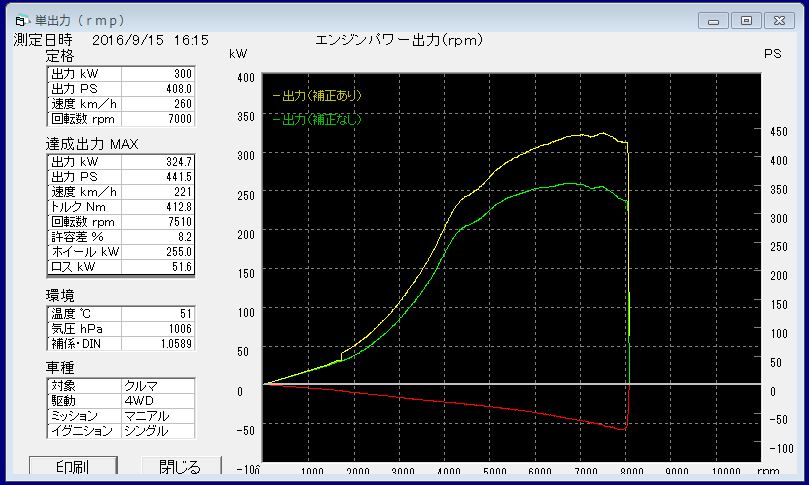Screen dimensions: 809x485
Task: Select the rated 出力 PS value 408.0
Action: click(158, 89)
